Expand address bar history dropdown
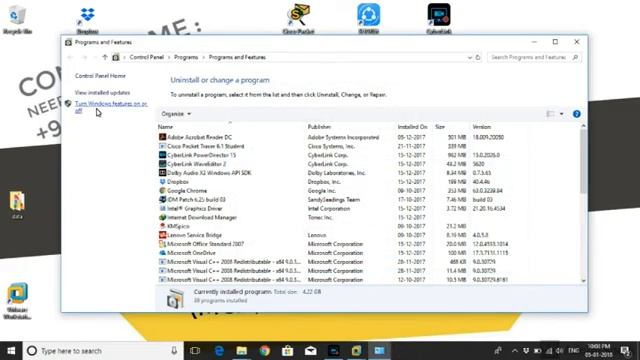 (x=469, y=58)
